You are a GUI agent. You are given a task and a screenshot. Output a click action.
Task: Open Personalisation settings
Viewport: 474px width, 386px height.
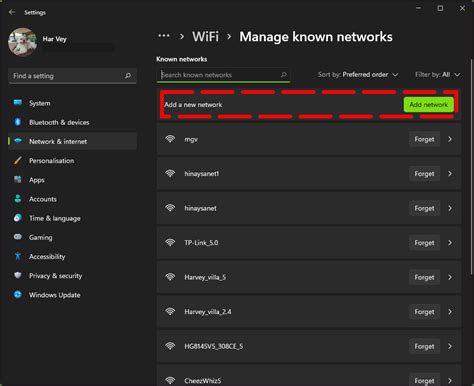72,161
